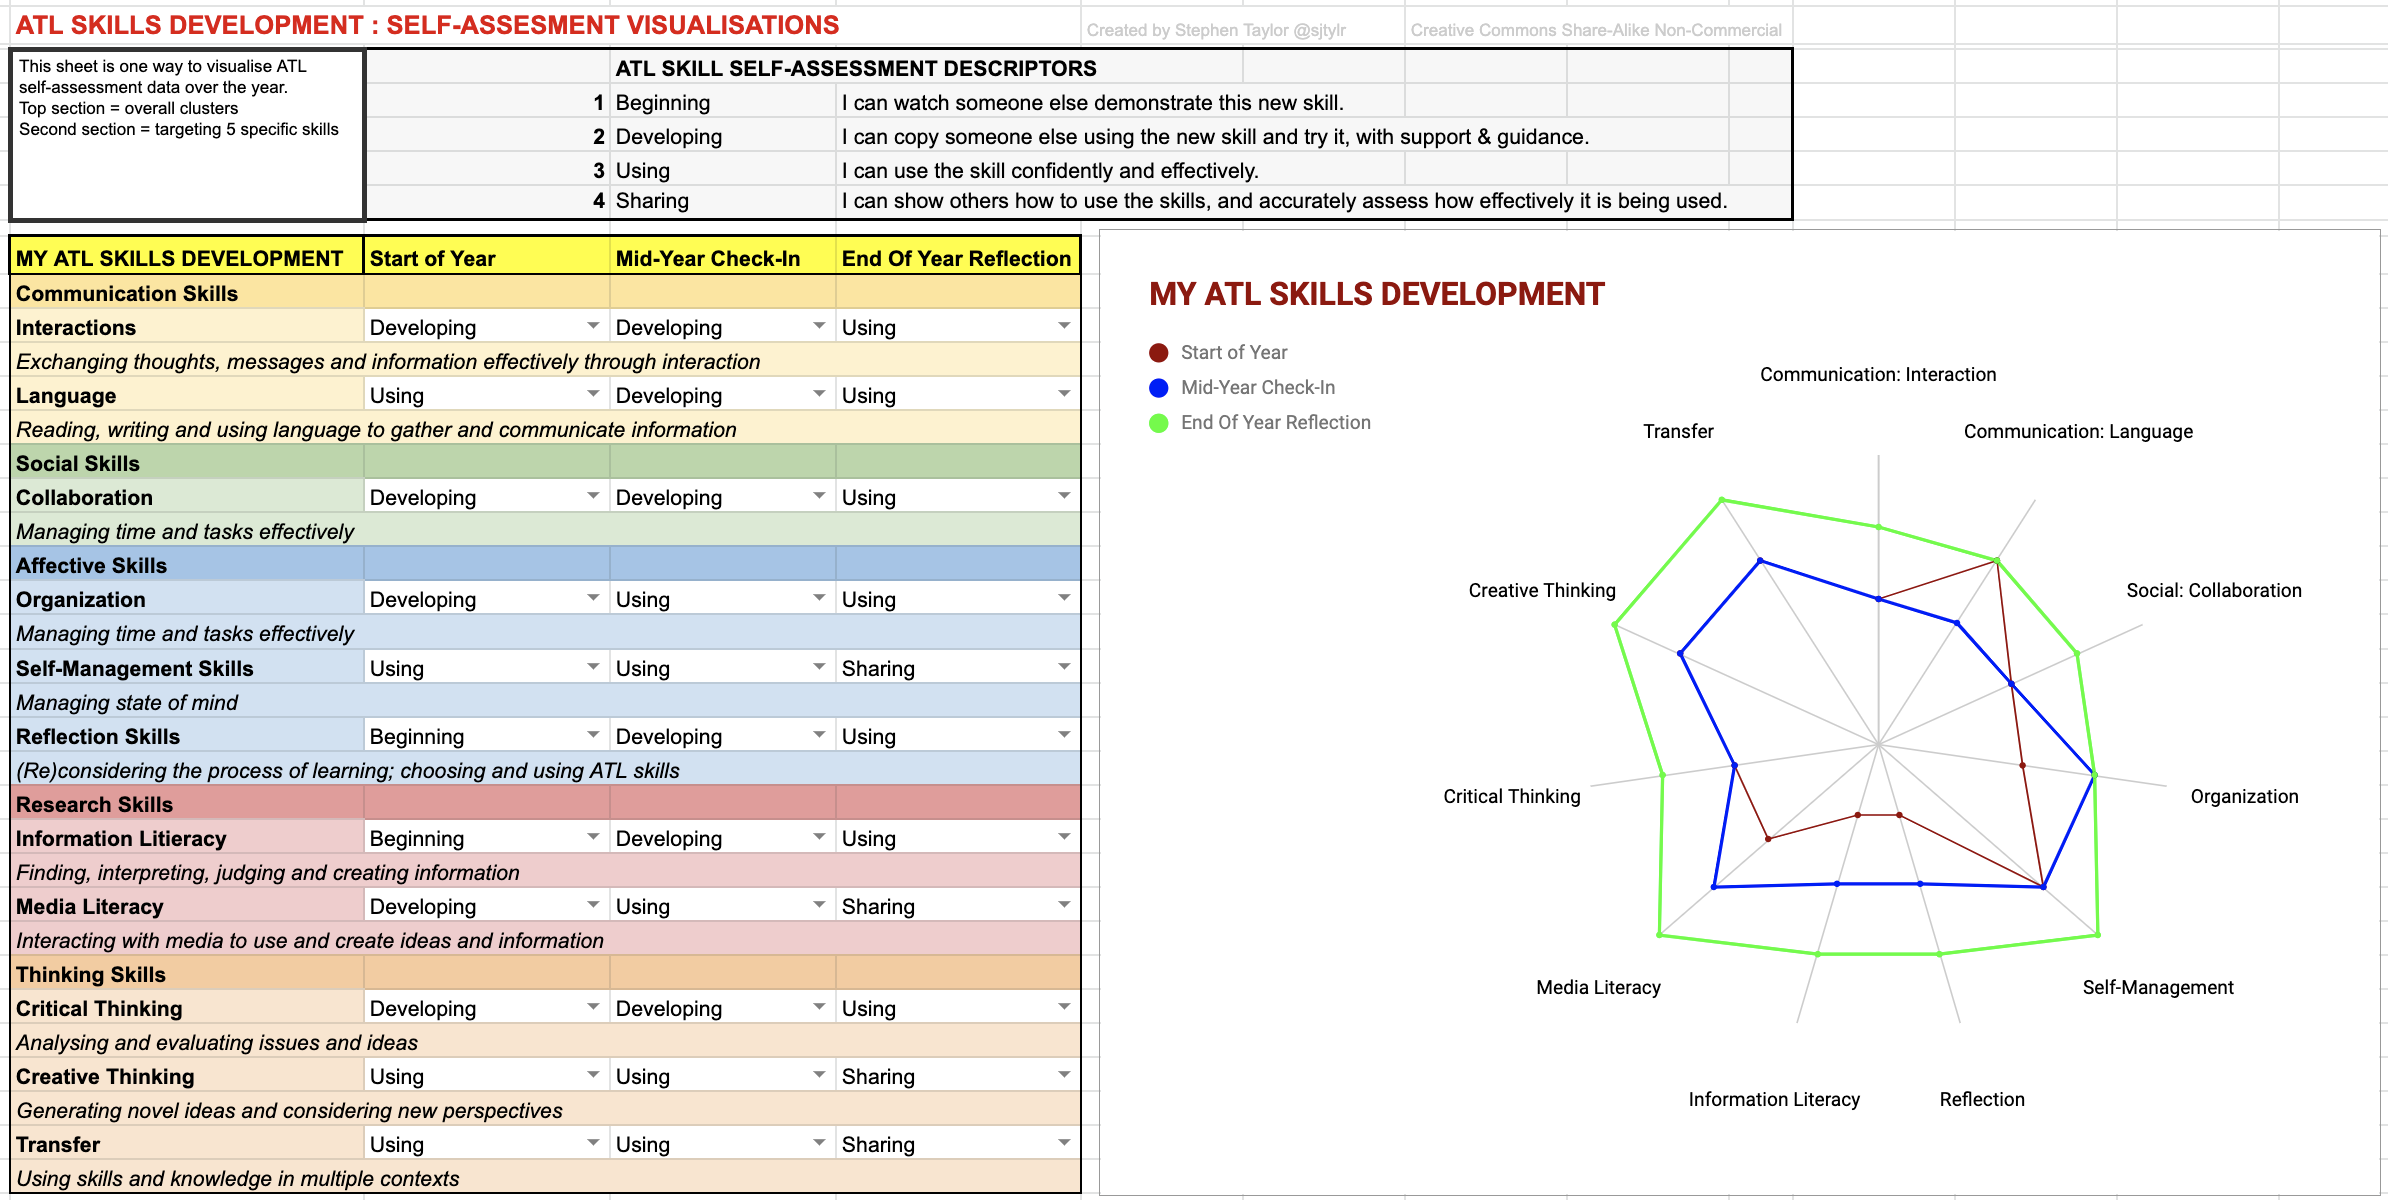2388x1200 pixels.
Task: Expand Media Literacy End Of Year dropdown
Action: coord(1064,905)
